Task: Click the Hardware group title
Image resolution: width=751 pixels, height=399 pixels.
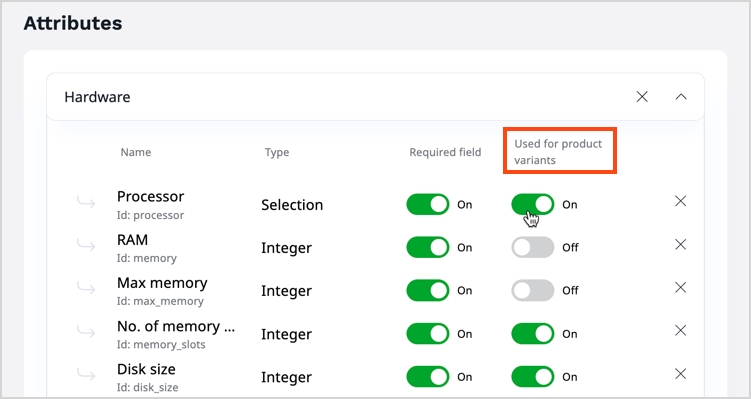Action: click(97, 97)
